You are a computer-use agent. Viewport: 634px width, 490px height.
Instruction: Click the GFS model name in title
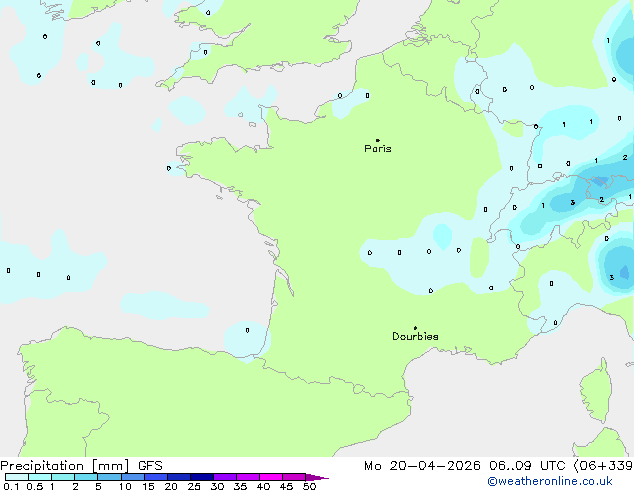click(150, 466)
